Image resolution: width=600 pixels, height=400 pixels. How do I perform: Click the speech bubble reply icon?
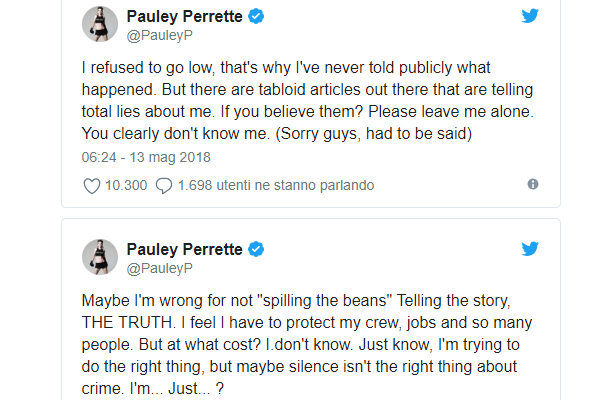click(x=164, y=185)
